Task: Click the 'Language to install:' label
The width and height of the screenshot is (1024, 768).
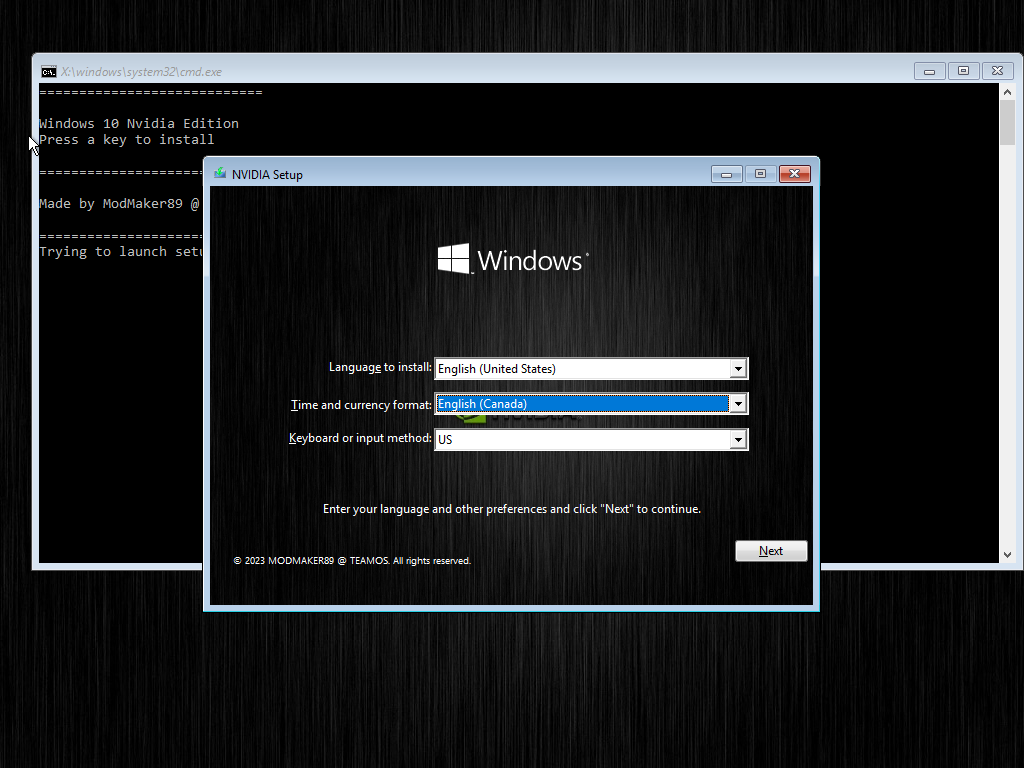Action: coord(380,367)
